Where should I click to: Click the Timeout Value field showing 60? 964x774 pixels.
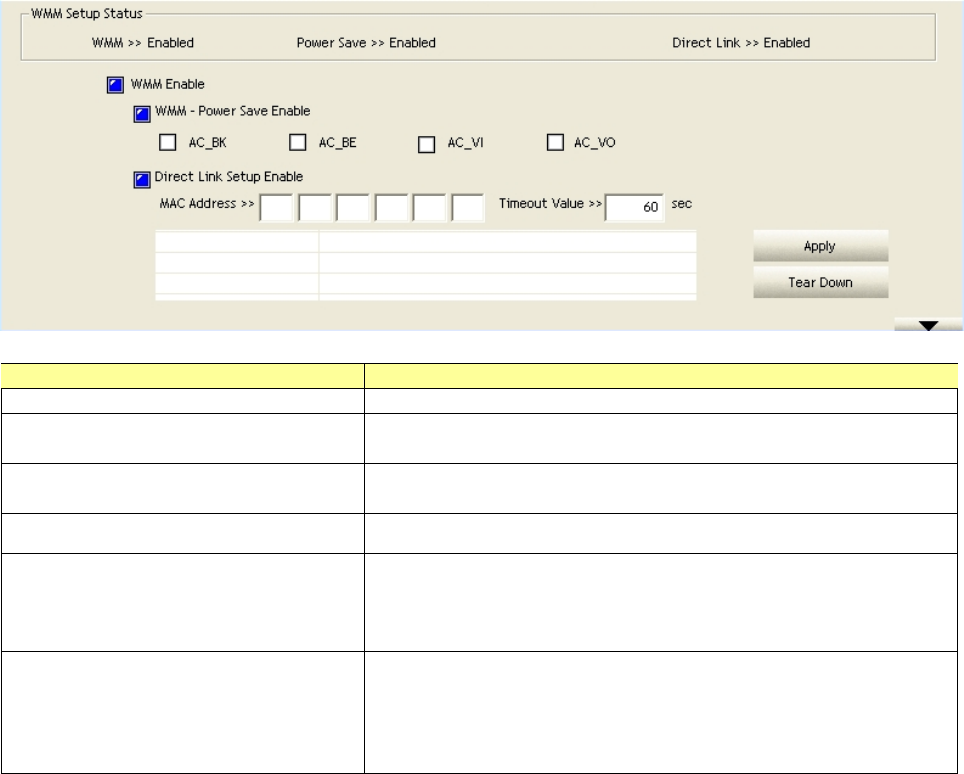click(634, 207)
